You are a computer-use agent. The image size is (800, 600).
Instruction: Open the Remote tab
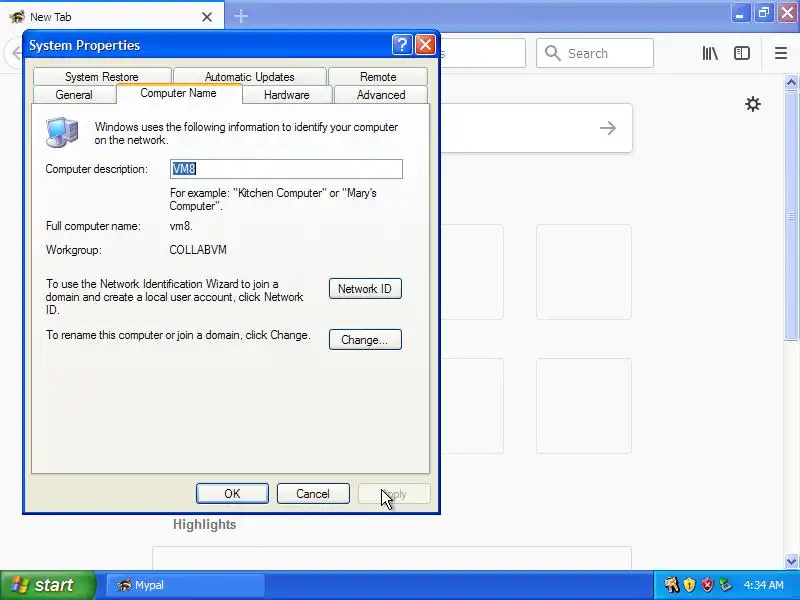coord(378,77)
